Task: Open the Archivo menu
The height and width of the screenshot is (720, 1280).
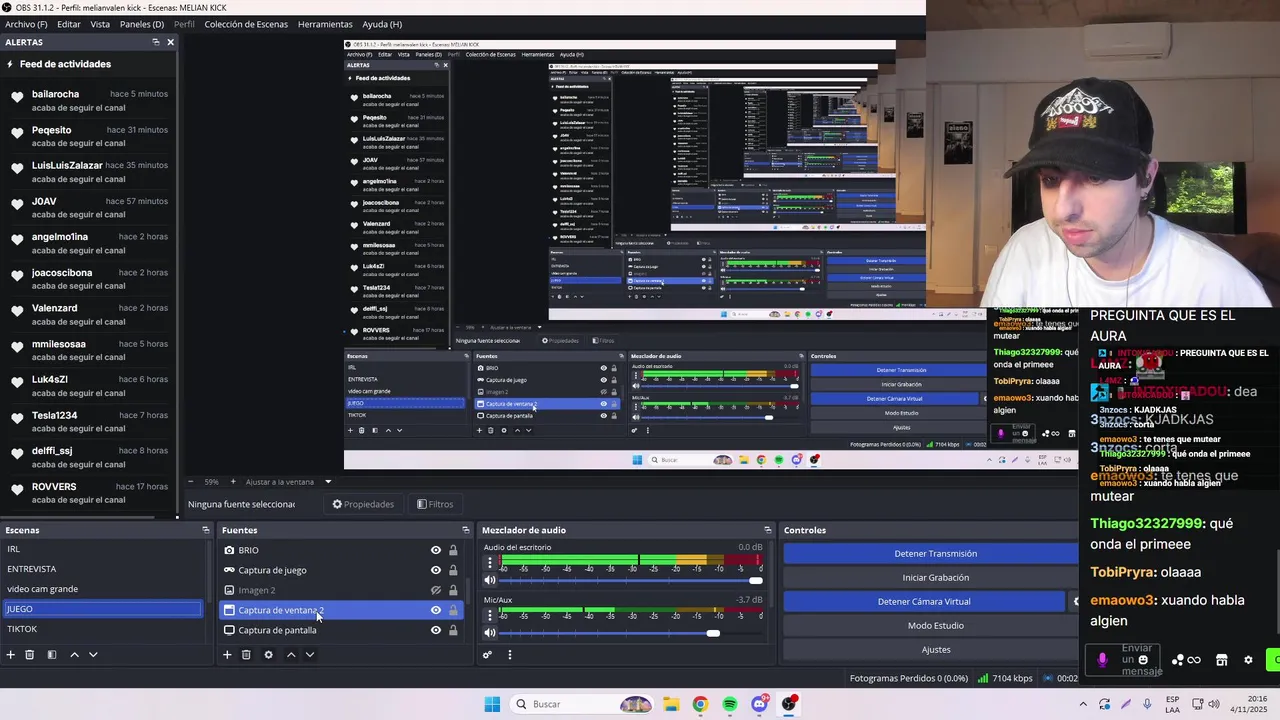Action: click(26, 24)
